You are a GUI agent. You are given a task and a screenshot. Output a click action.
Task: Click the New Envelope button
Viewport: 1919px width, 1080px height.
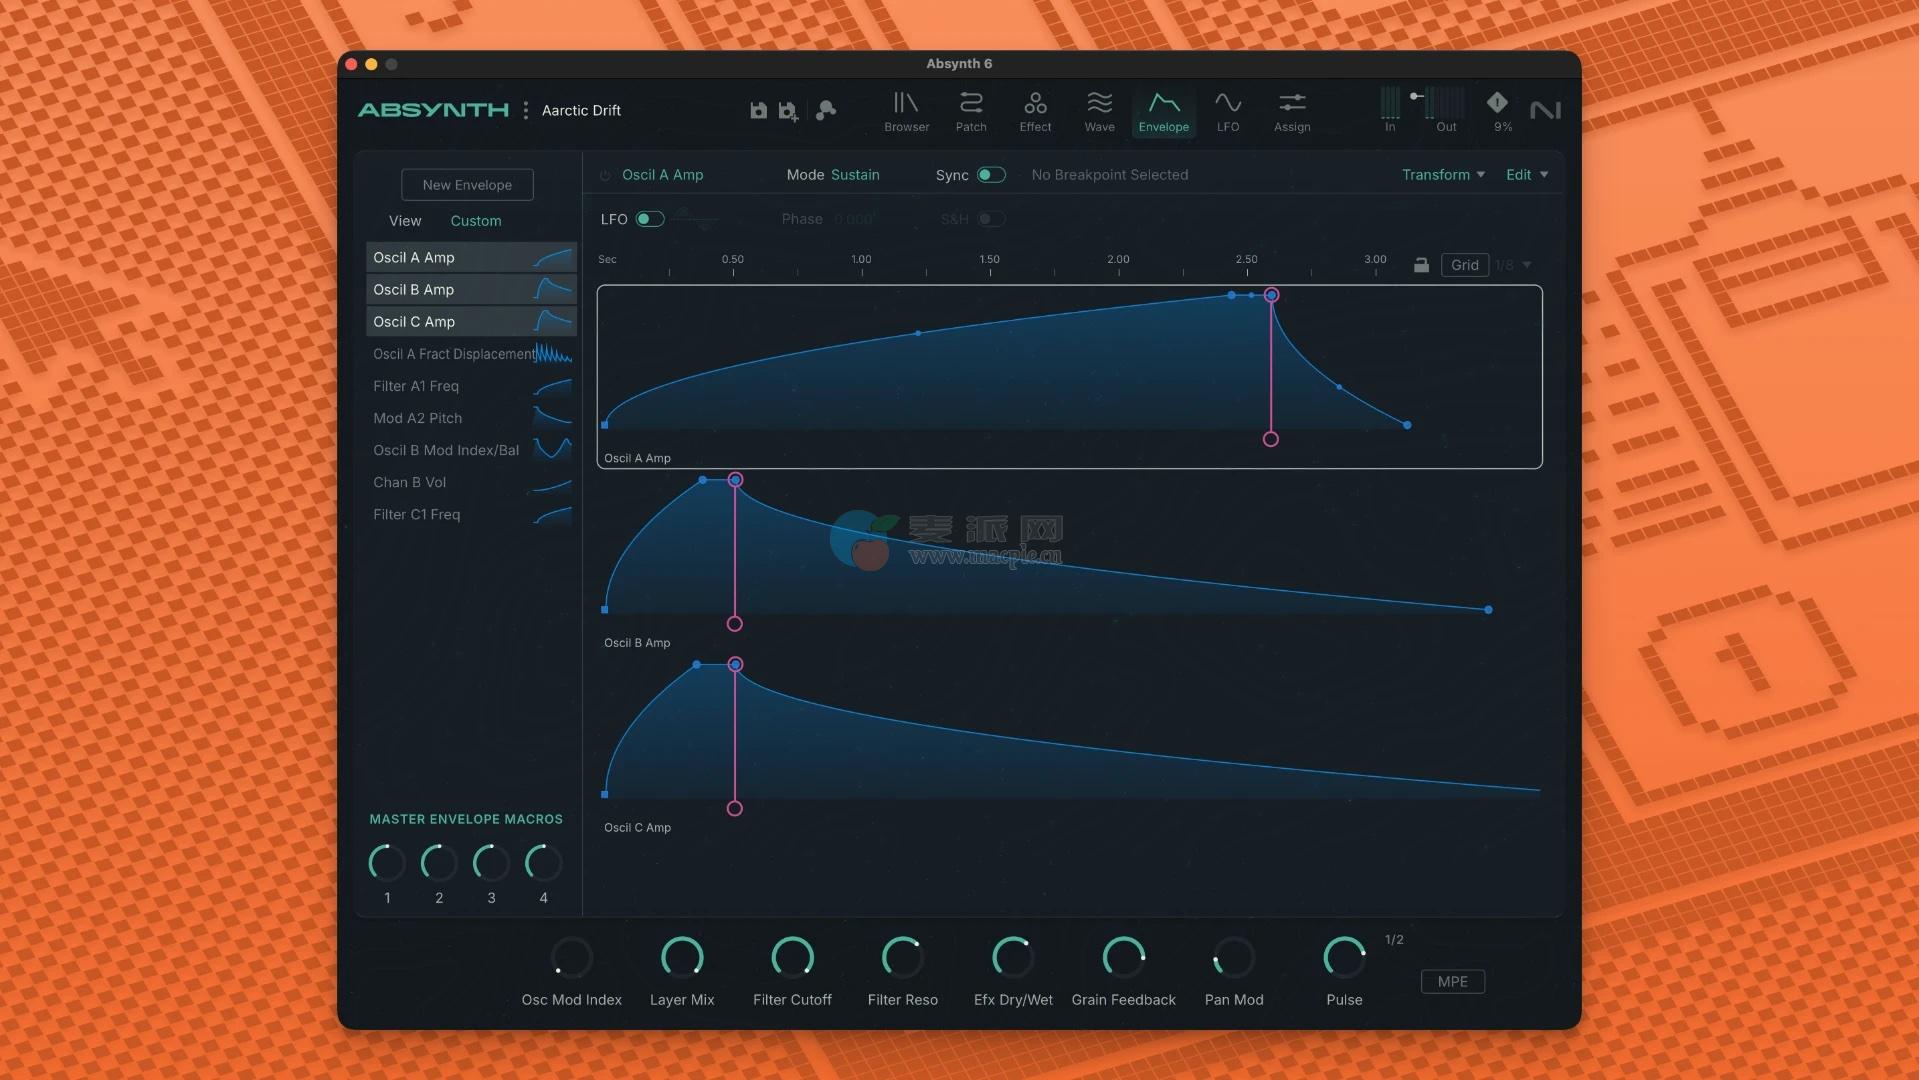467,185
